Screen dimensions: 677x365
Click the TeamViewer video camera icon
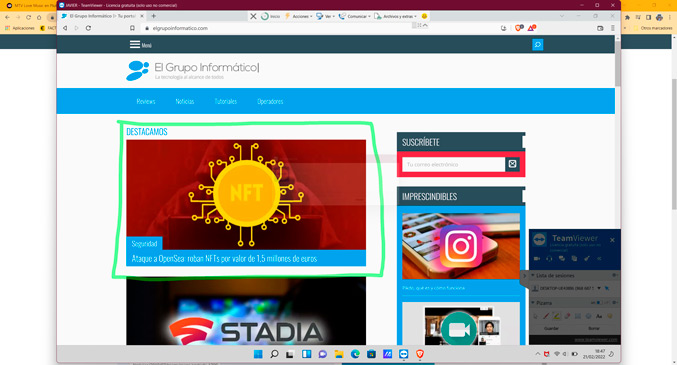[x=537, y=258]
